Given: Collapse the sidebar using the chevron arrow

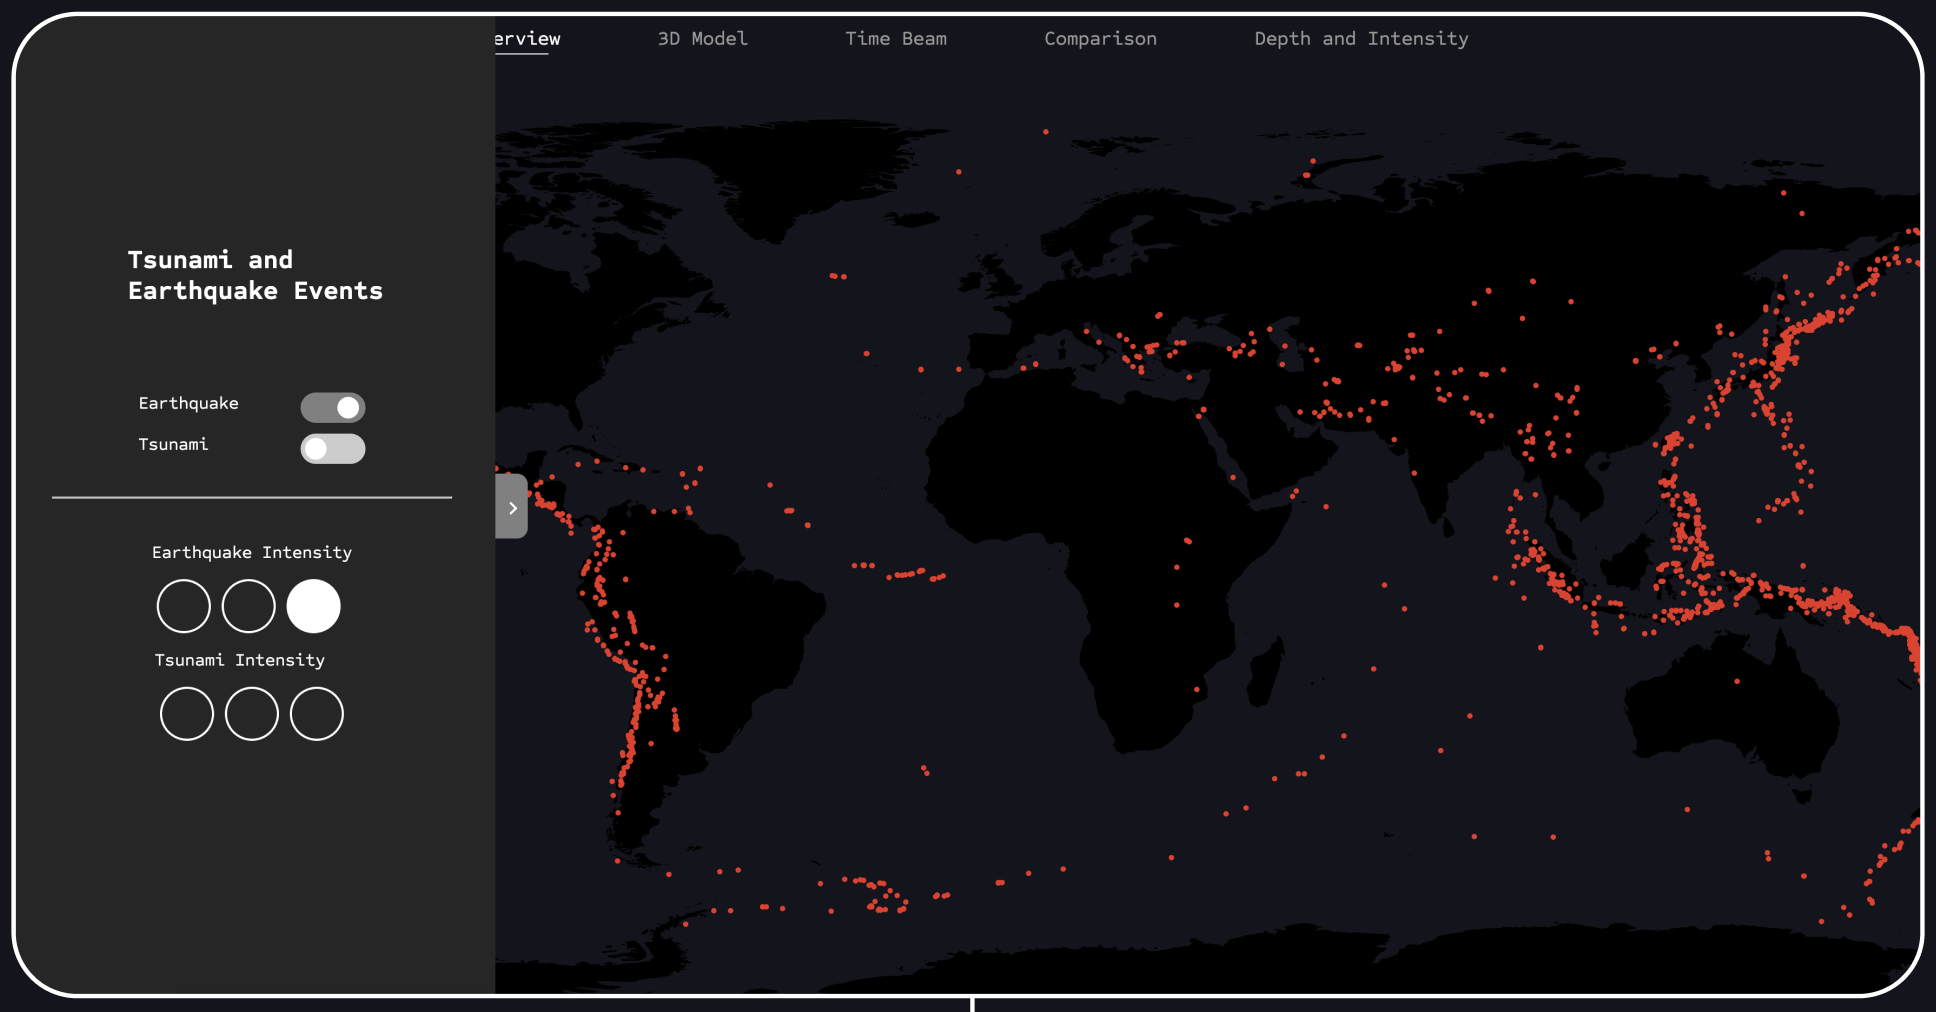Looking at the screenshot, I should pyautogui.click(x=512, y=507).
